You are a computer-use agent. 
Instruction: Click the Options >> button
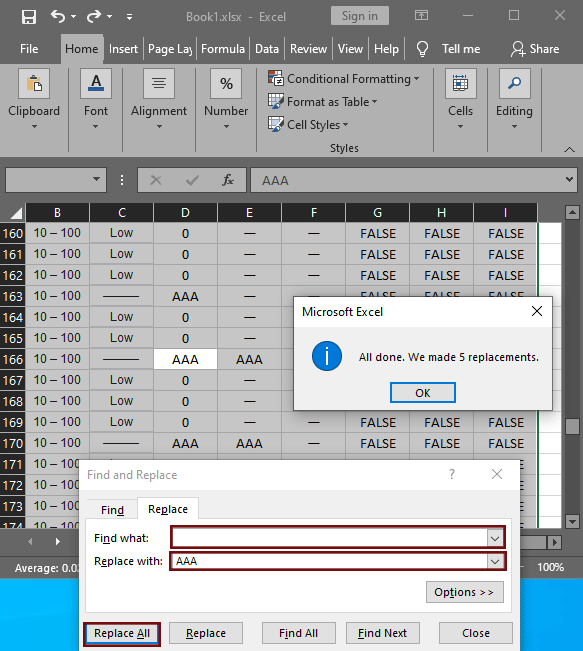click(464, 592)
